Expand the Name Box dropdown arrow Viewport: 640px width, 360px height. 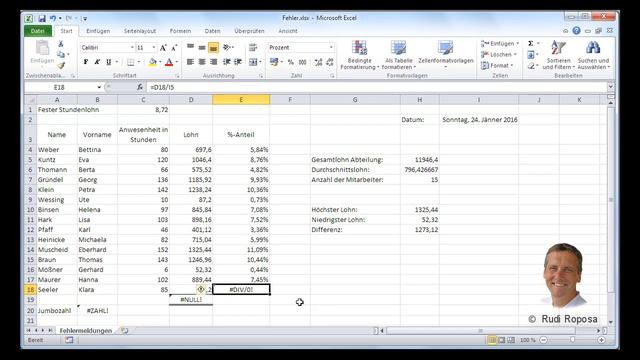pyautogui.click(x=99, y=87)
